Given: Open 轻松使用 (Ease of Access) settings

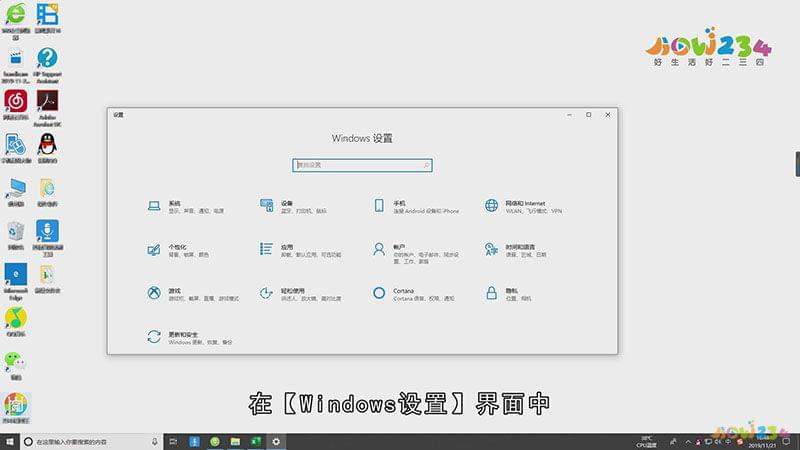Looking at the screenshot, I should [300, 294].
